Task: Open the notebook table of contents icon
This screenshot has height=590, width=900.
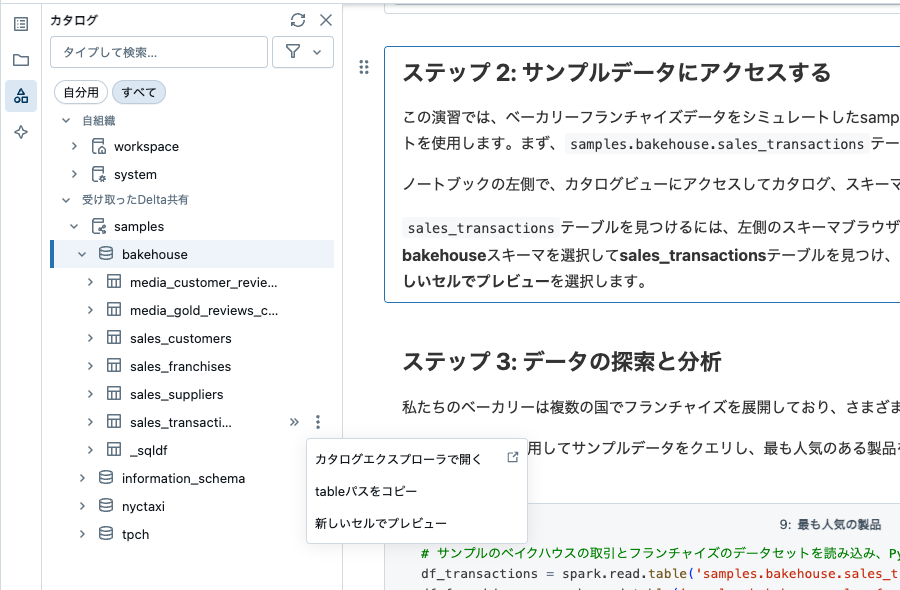Action: (x=20, y=23)
